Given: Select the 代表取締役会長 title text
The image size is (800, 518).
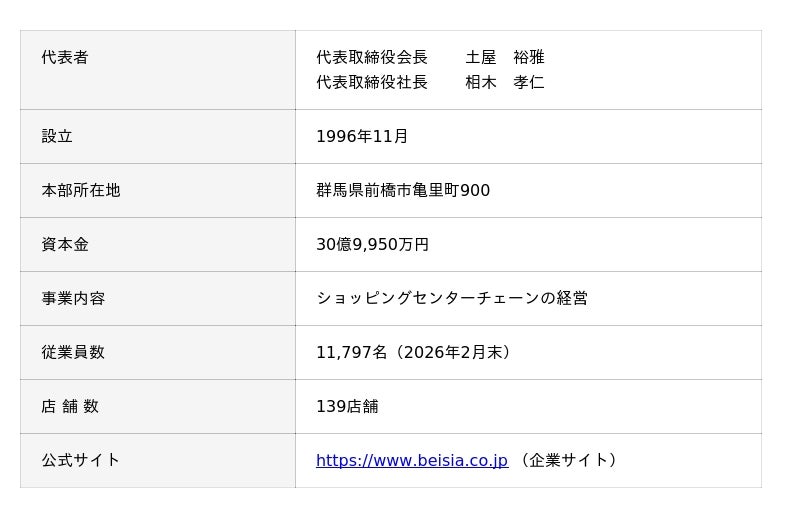Looking at the screenshot, I should 372,57.
